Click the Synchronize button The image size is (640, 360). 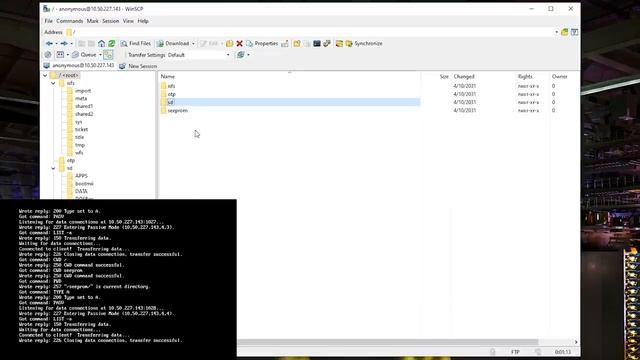364,43
